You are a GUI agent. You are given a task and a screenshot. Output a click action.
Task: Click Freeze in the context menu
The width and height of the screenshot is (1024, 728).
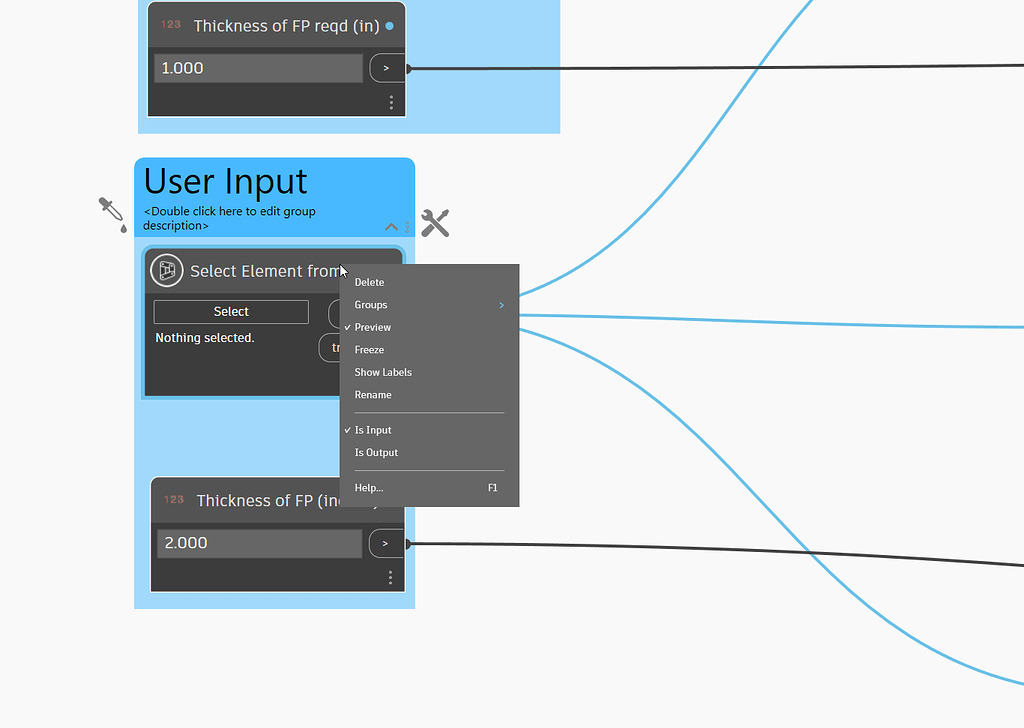tap(368, 349)
